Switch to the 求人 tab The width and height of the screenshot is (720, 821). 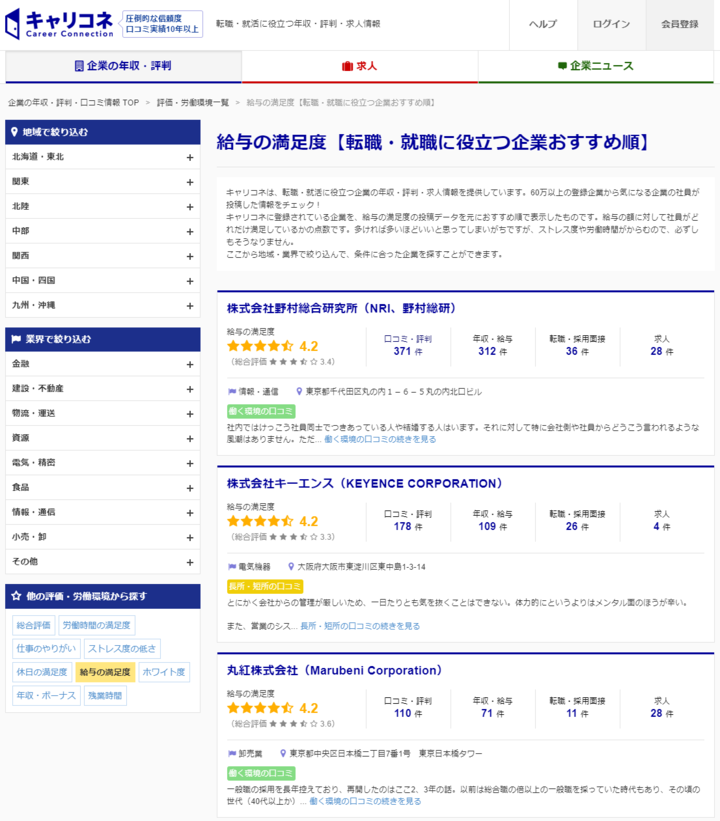[360, 66]
